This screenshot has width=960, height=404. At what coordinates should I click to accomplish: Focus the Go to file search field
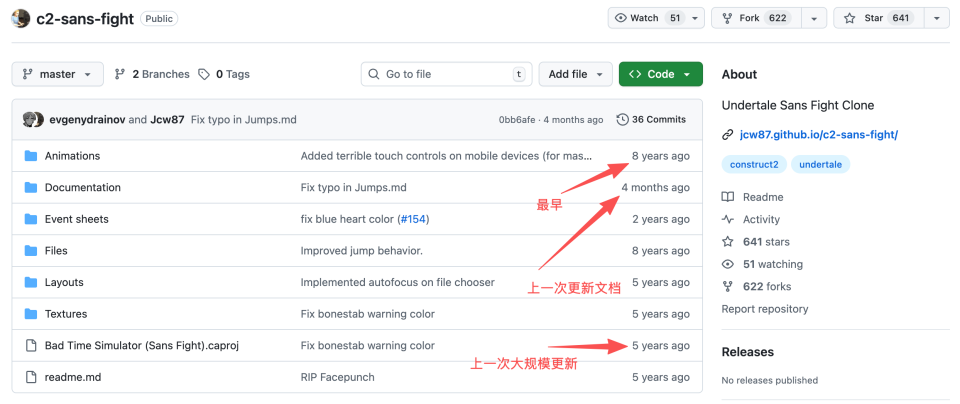coord(446,74)
